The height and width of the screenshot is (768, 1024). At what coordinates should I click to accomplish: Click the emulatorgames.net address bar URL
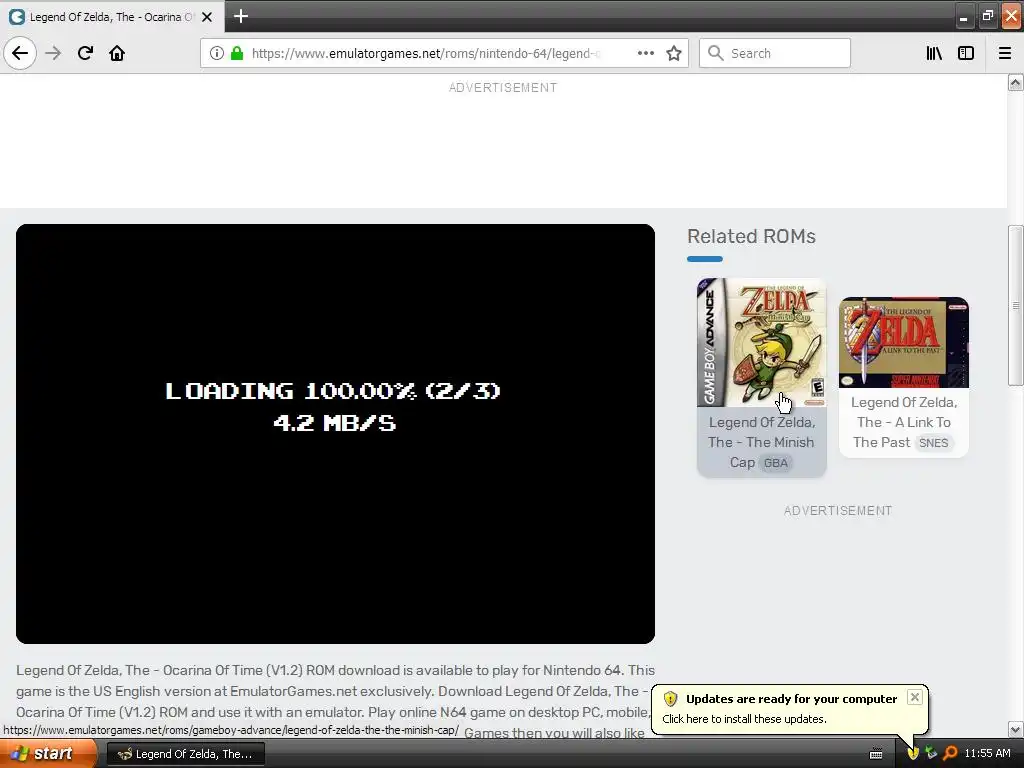[x=424, y=54]
